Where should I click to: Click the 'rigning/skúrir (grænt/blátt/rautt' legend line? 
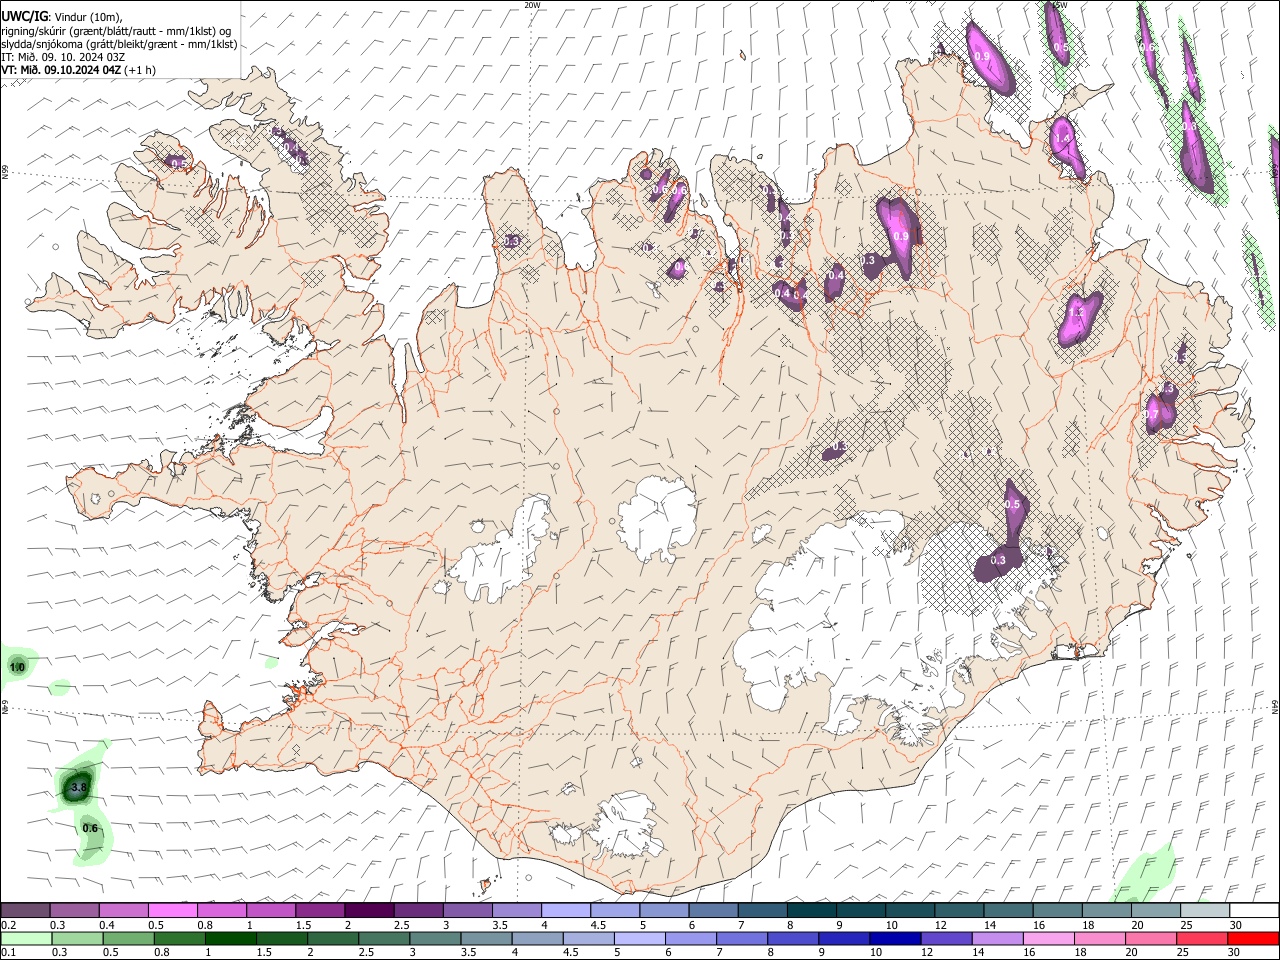(116, 30)
